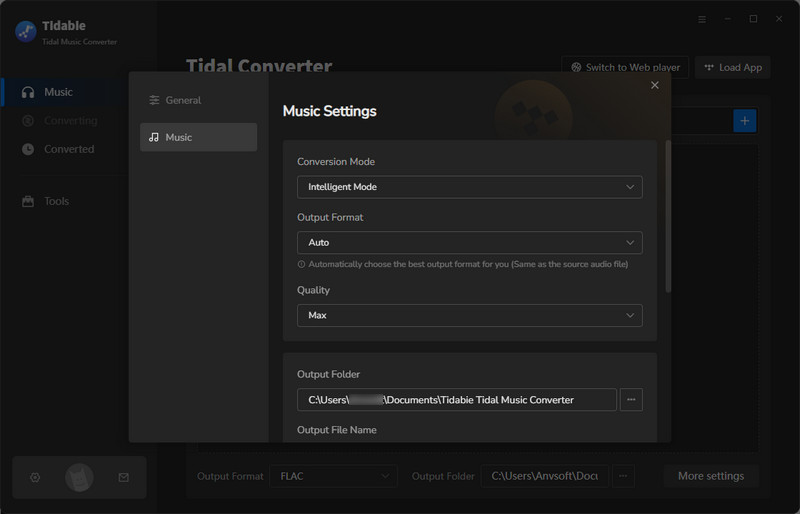This screenshot has height=514, width=800.
Task: Minimize the Tidabie window
Action: (728, 19)
